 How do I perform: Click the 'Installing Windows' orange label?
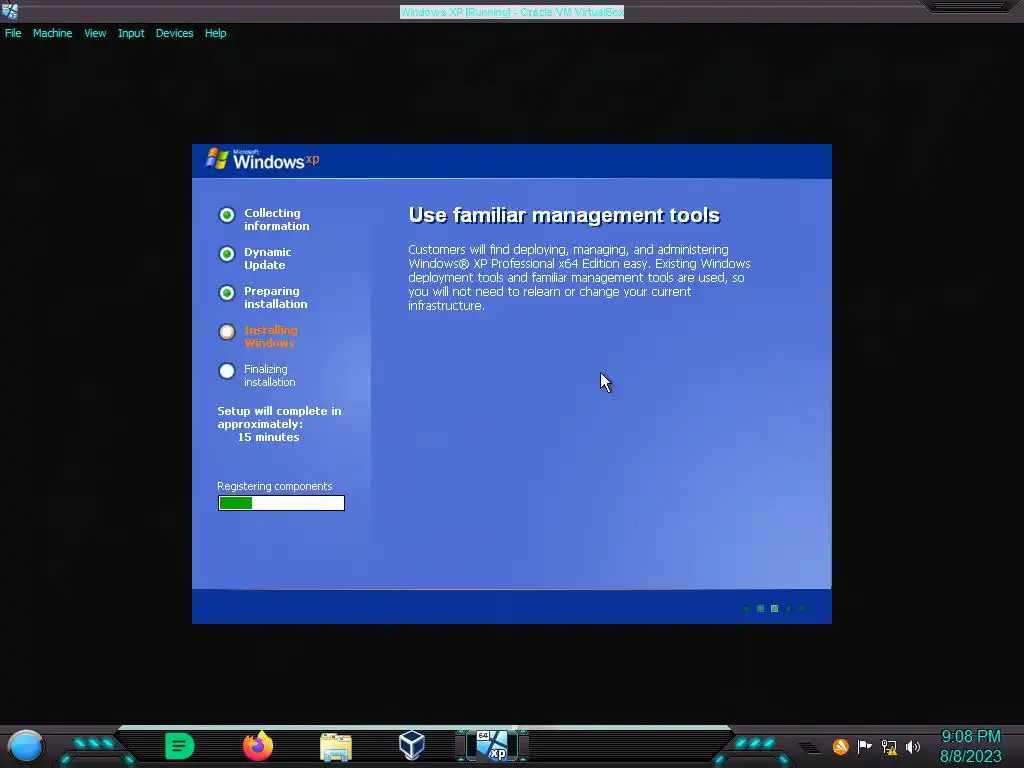point(270,336)
